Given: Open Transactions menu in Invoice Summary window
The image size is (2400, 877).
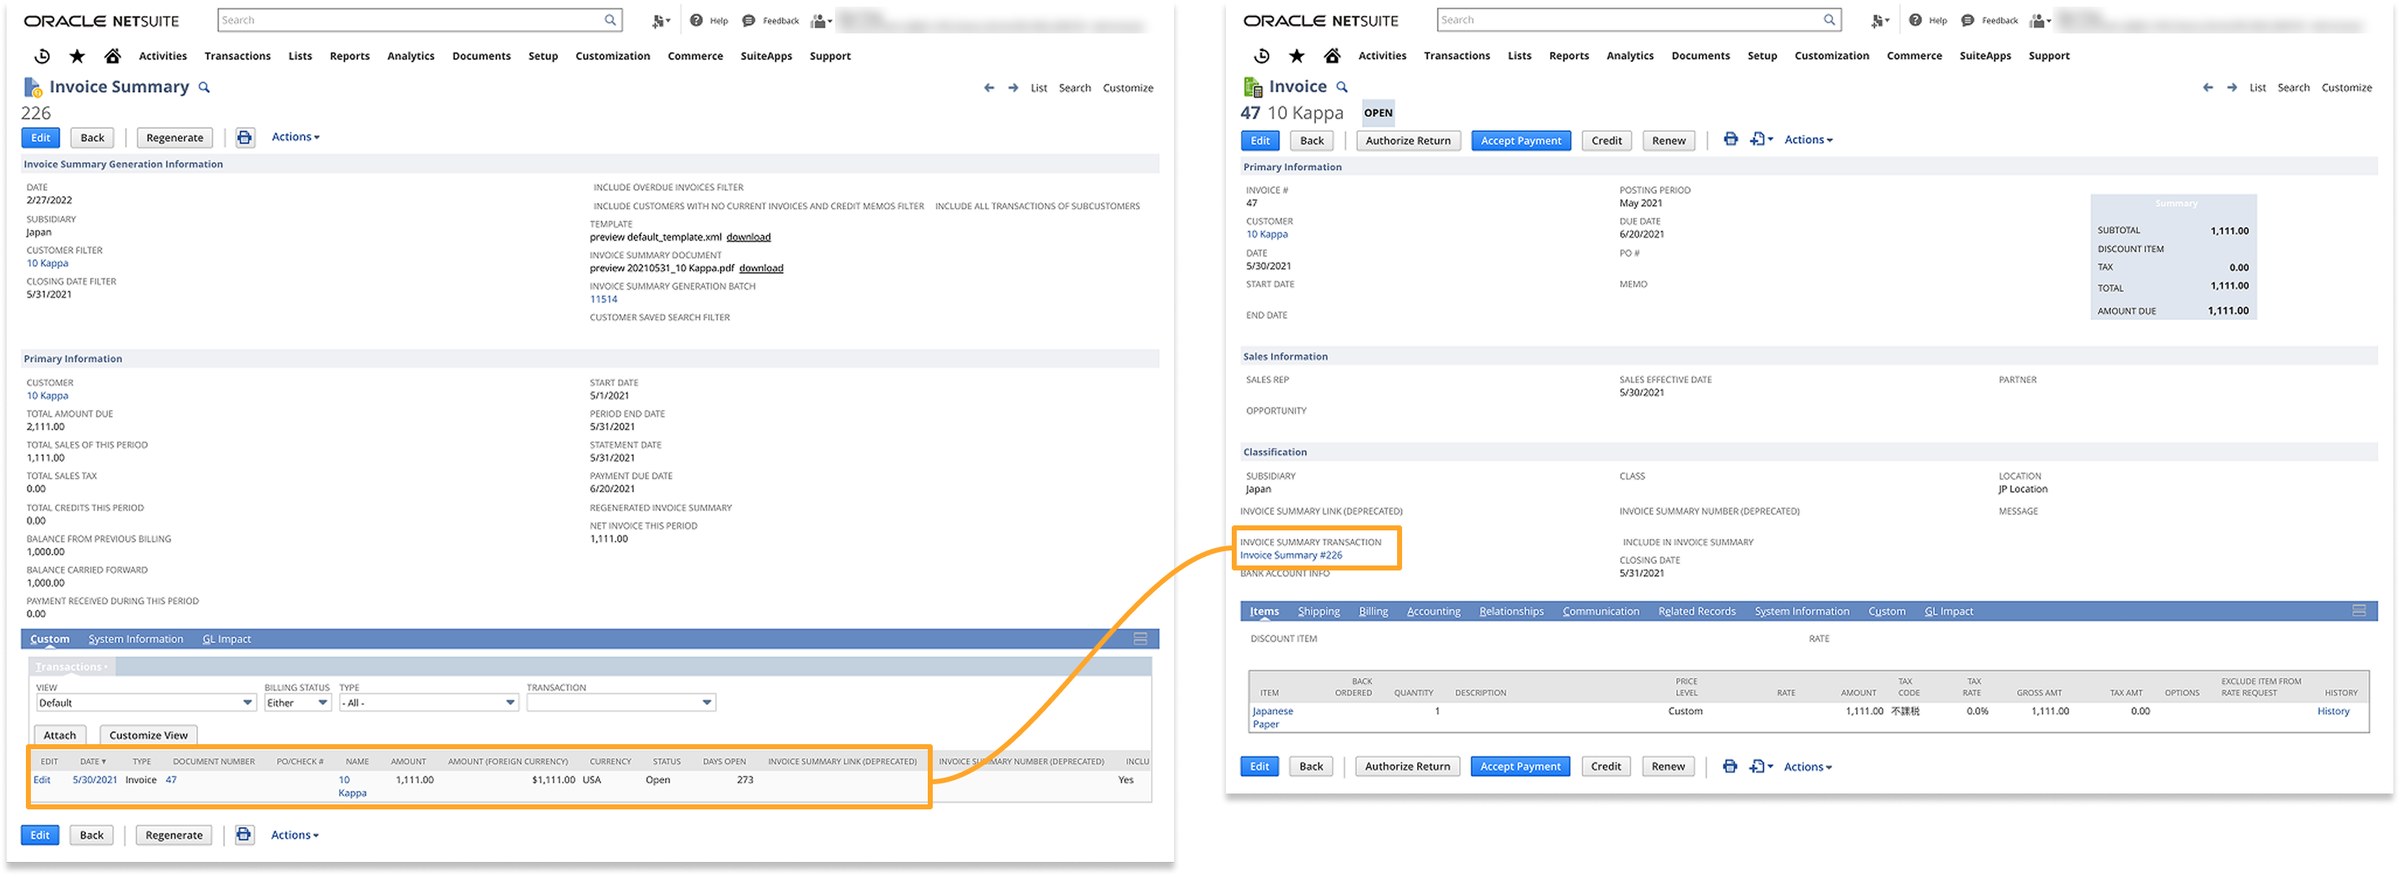Looking at the screenshot, I should click(x=237, y=56).
